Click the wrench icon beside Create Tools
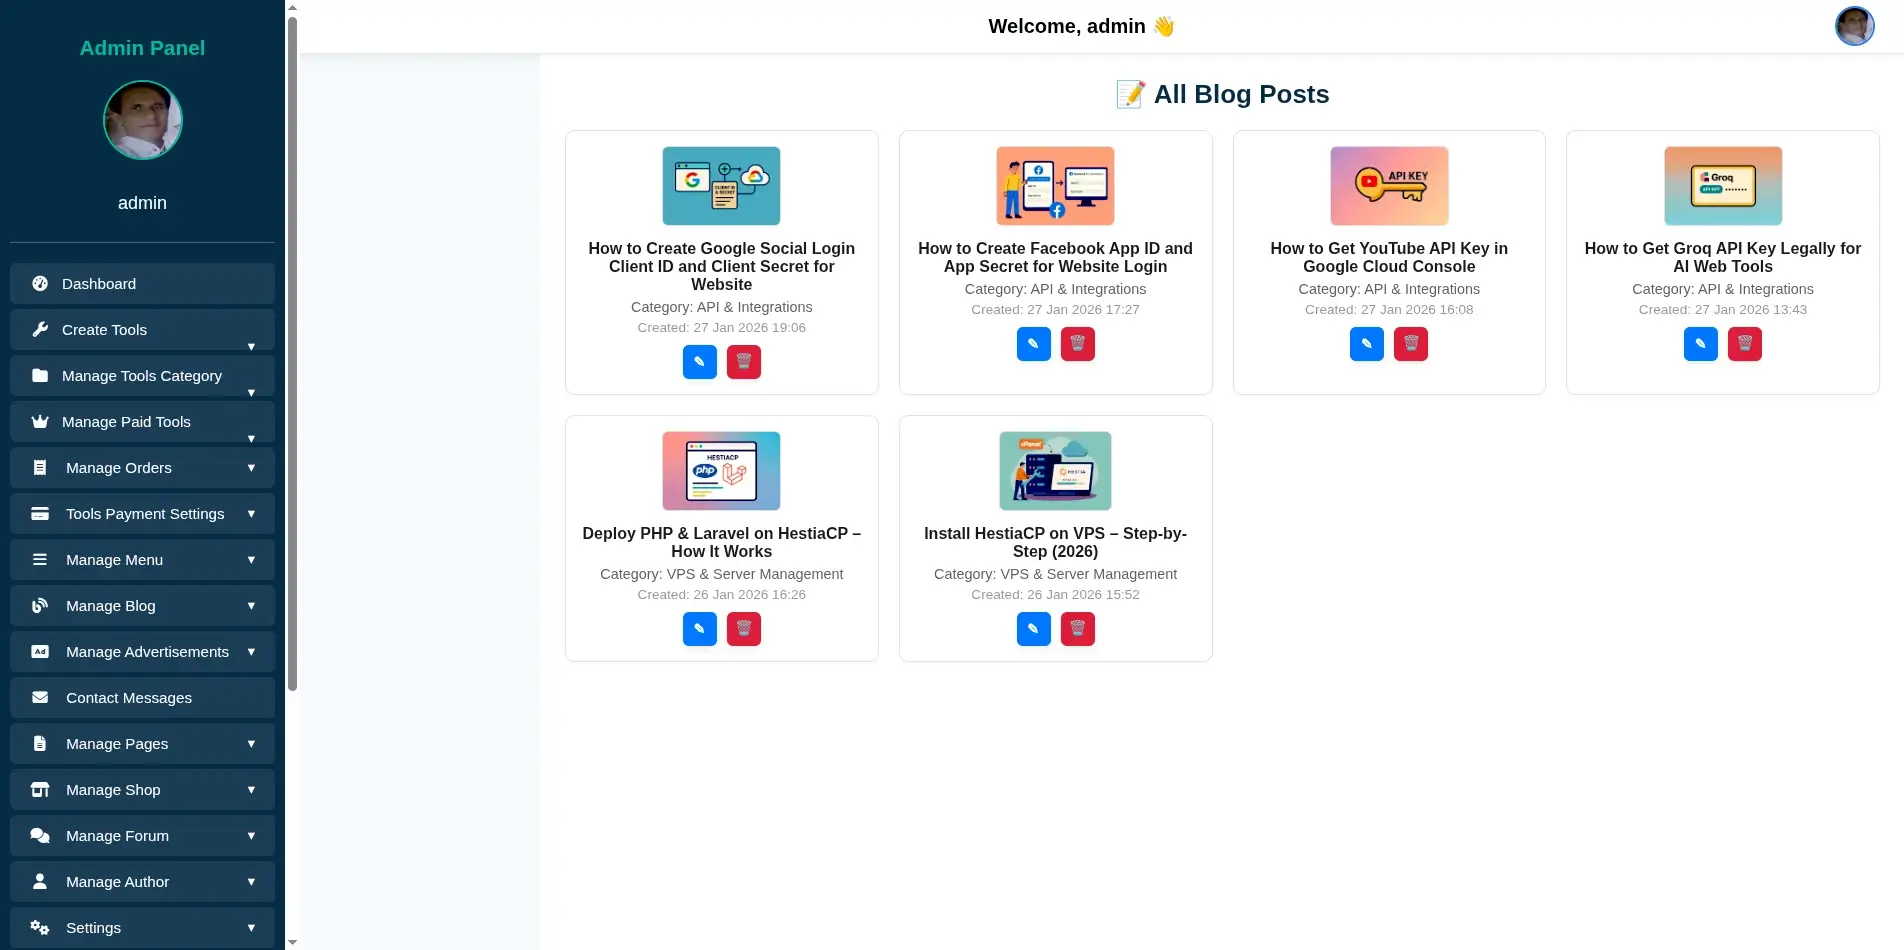The image size is (1904, 950). (x=40, y=329)
